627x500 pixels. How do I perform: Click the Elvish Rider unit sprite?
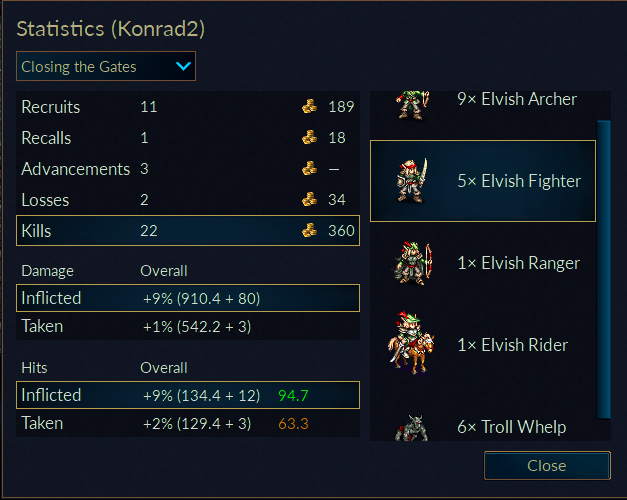pyautogui.click(x=411, y=343)
